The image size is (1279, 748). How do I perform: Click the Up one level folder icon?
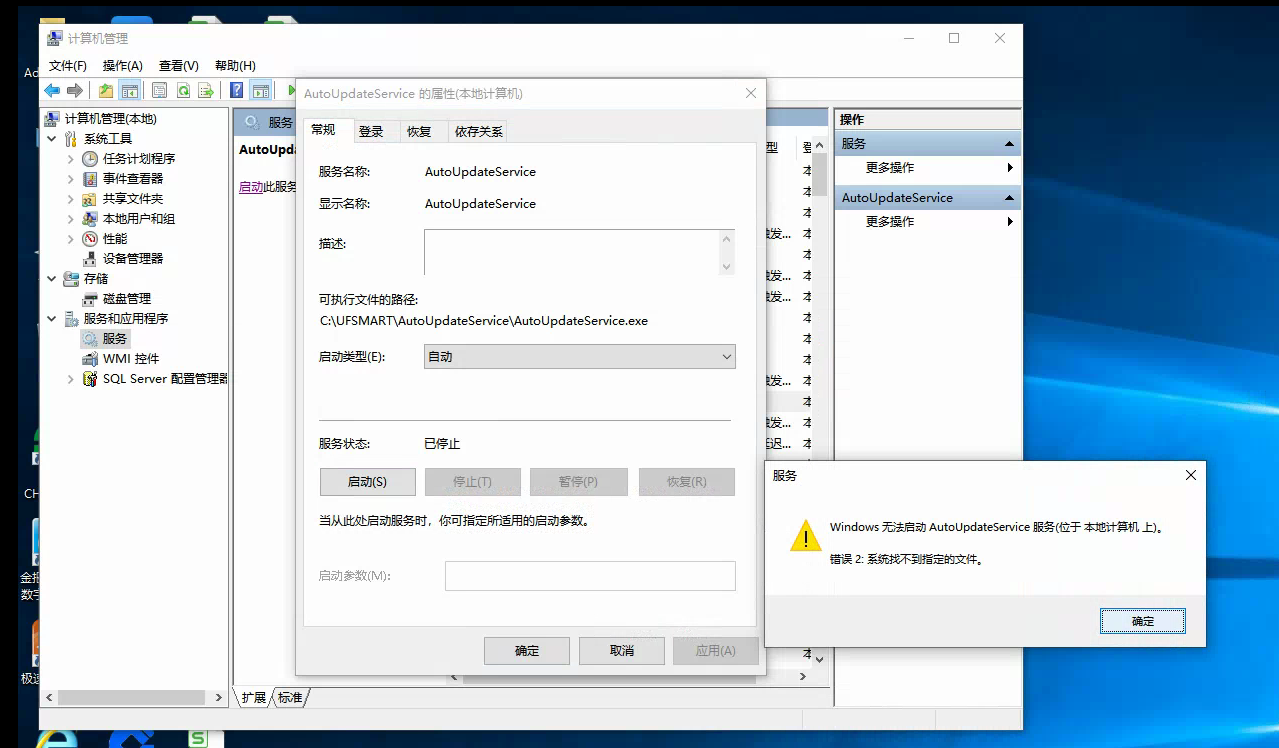[106, 90]
